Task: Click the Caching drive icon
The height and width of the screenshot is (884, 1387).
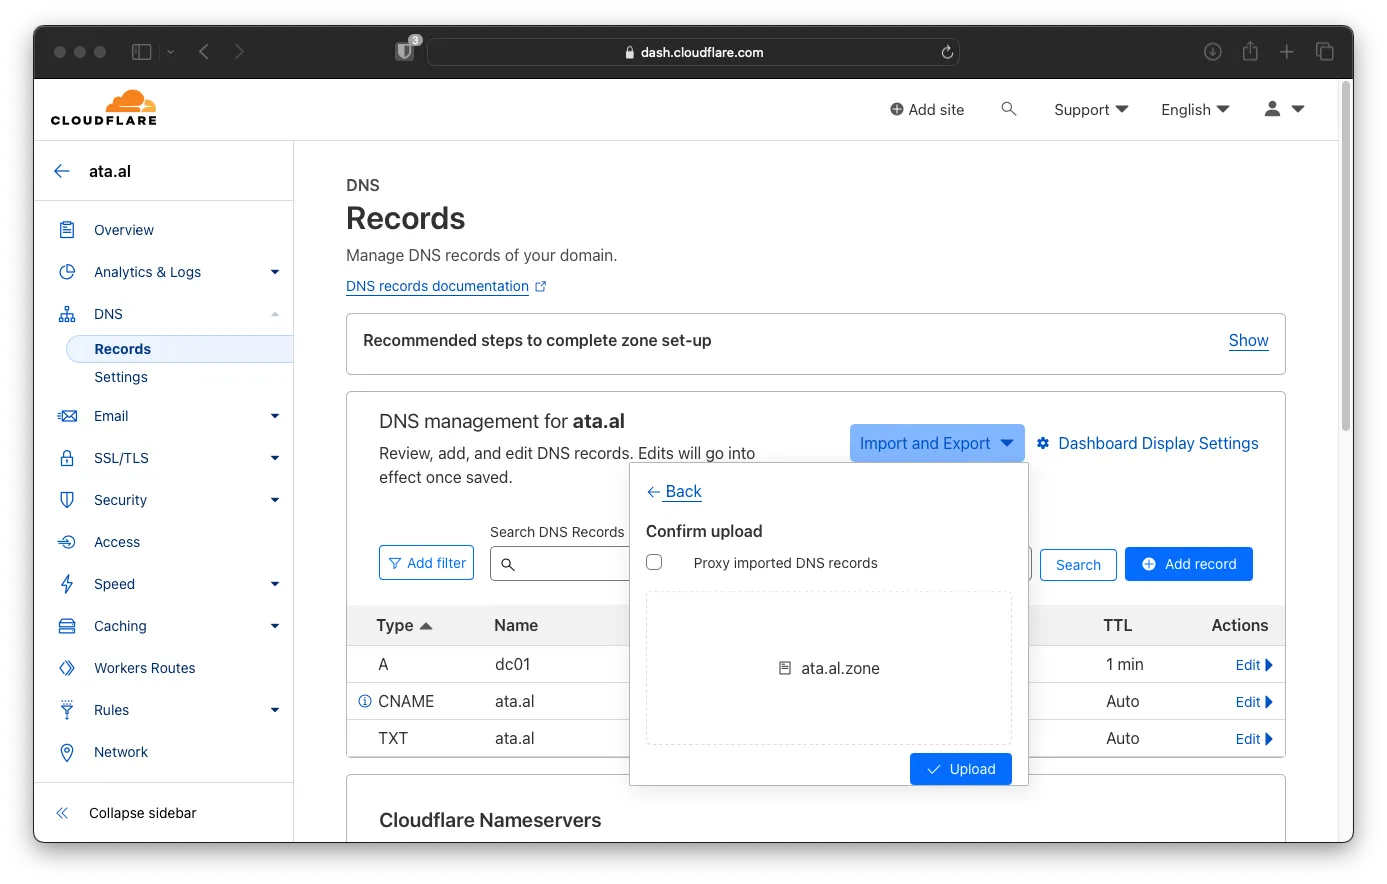Action: coord(67,626)
